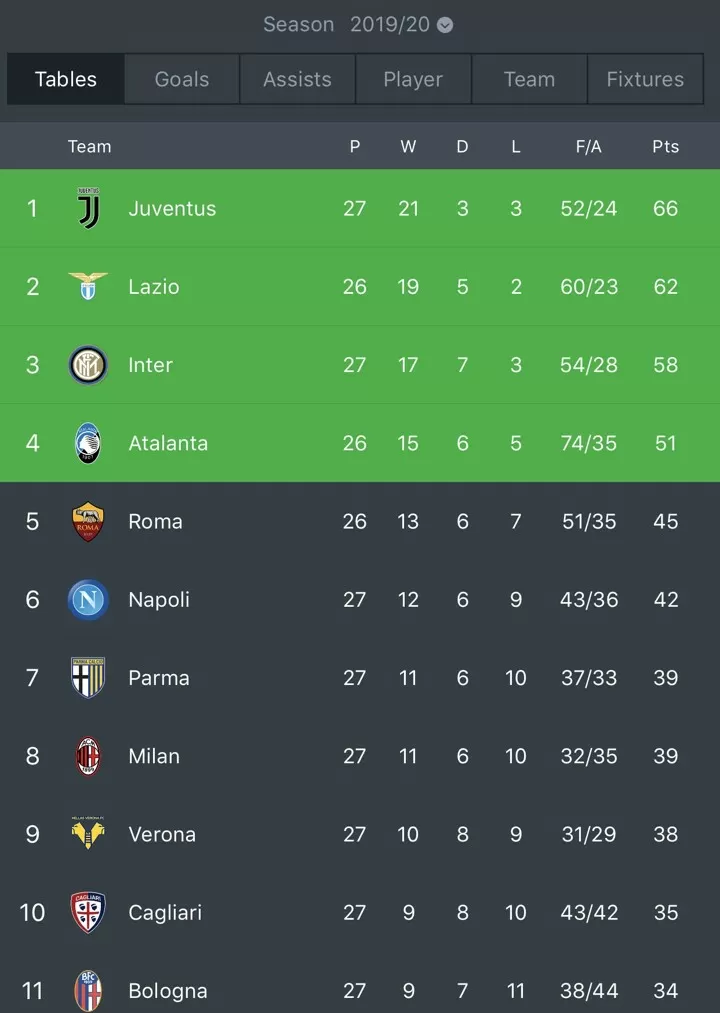Click the Lazio eagle crest
Screen dimensions: 720x1013
coord(88,286)
